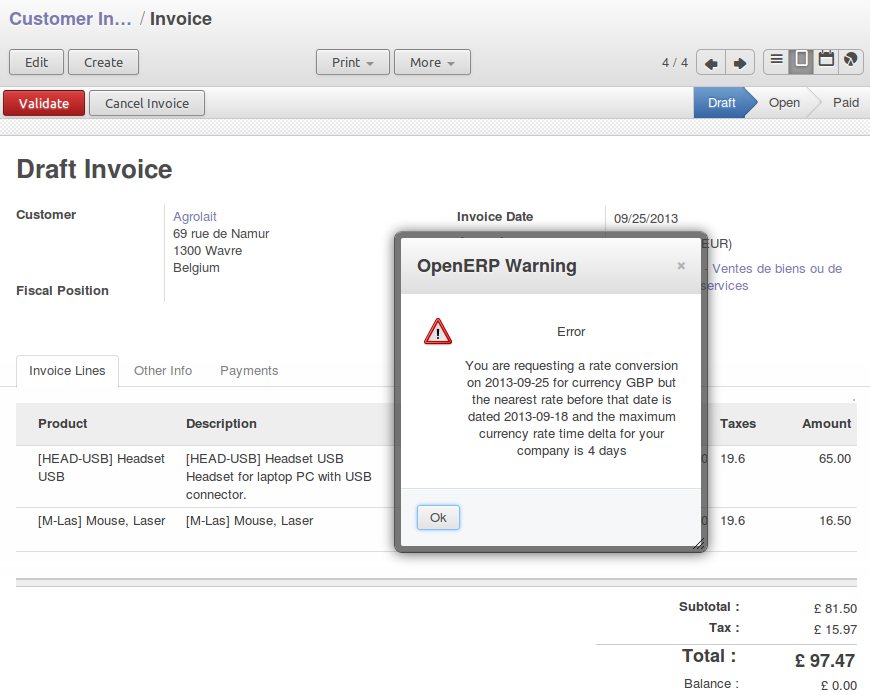Expand the More dropdown menu
Image resolution: width=870 pixels, height=695 pixels.
click(432, 62)
